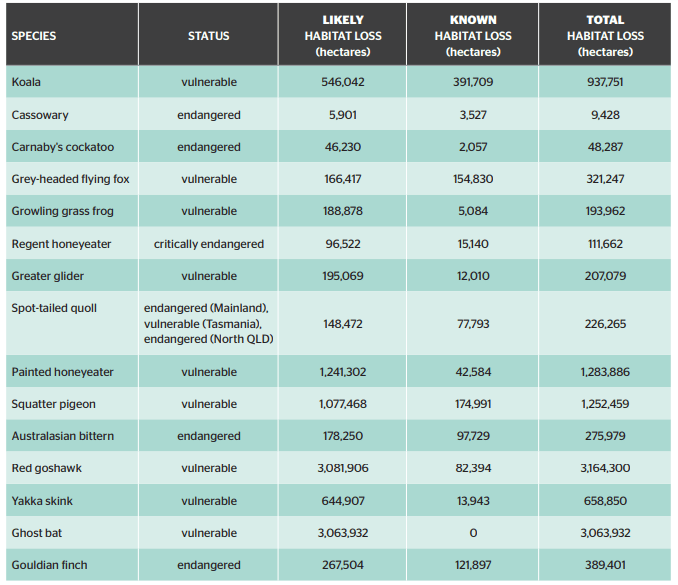This screenshot has width=678, height=585.
Task: Select Greater glider total 207,079
Action: 605,276
